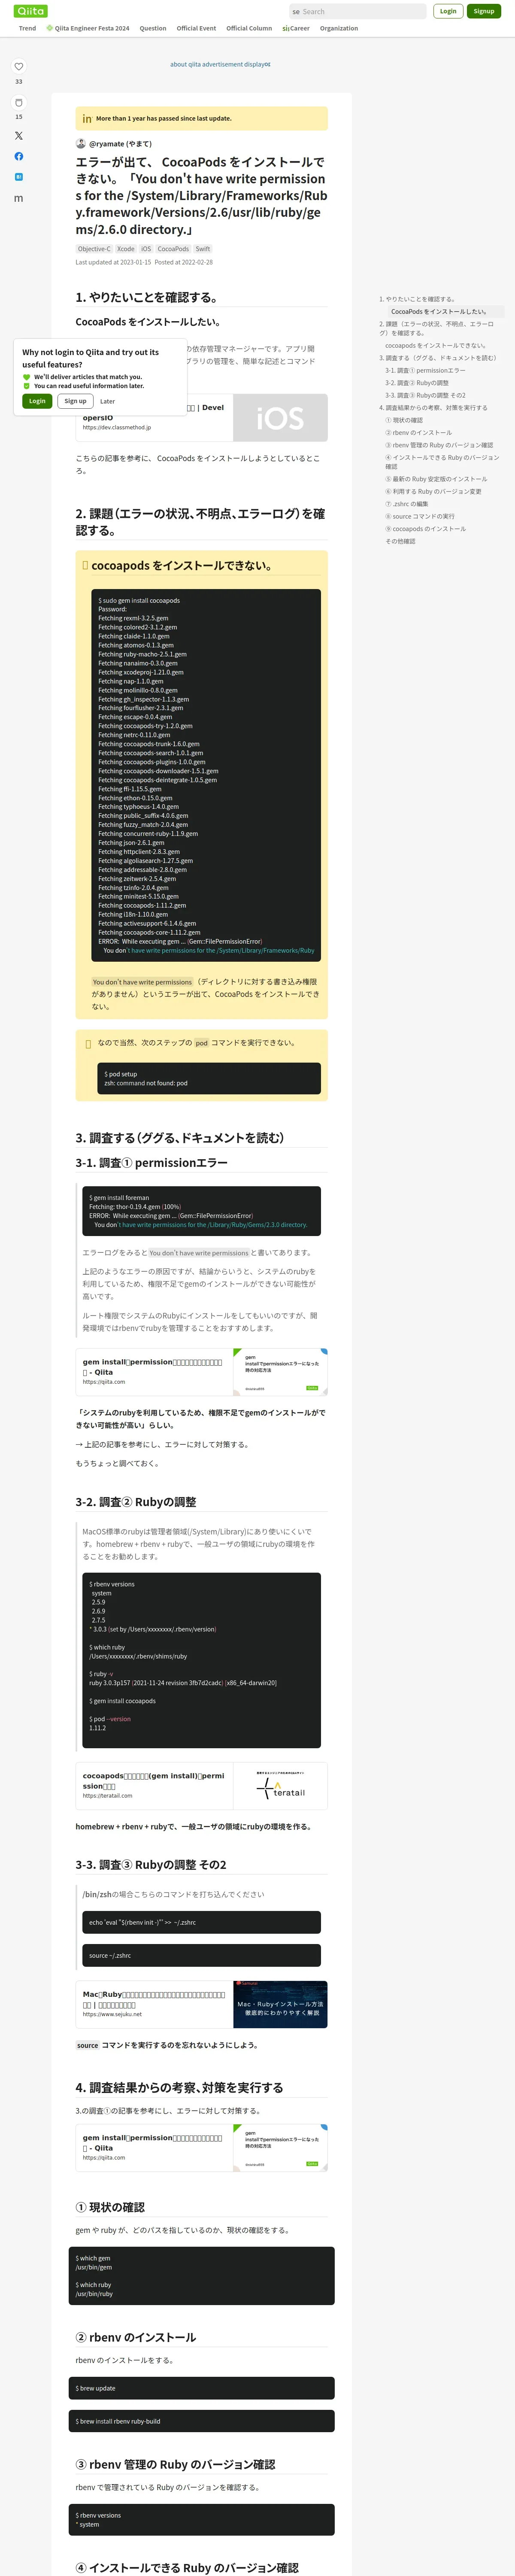Click the '$ brew install rbenv ruby-build' code block
The width and height of the screenshot is (515, 2576).
tap(202, 2421)
